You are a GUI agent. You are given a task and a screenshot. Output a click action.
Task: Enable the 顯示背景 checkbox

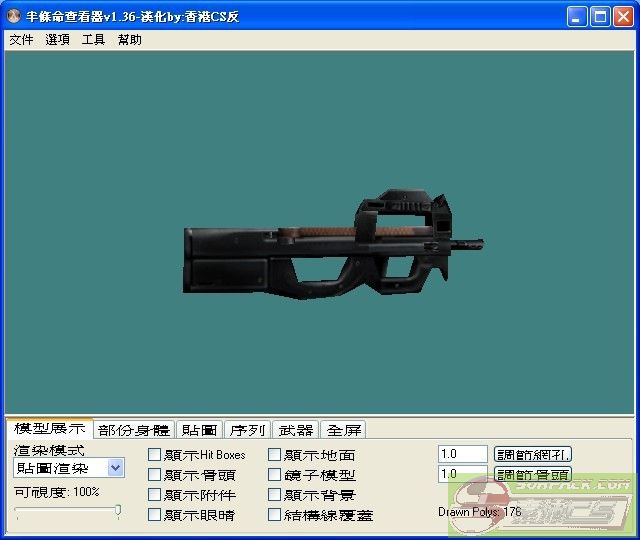coord(274,495)
